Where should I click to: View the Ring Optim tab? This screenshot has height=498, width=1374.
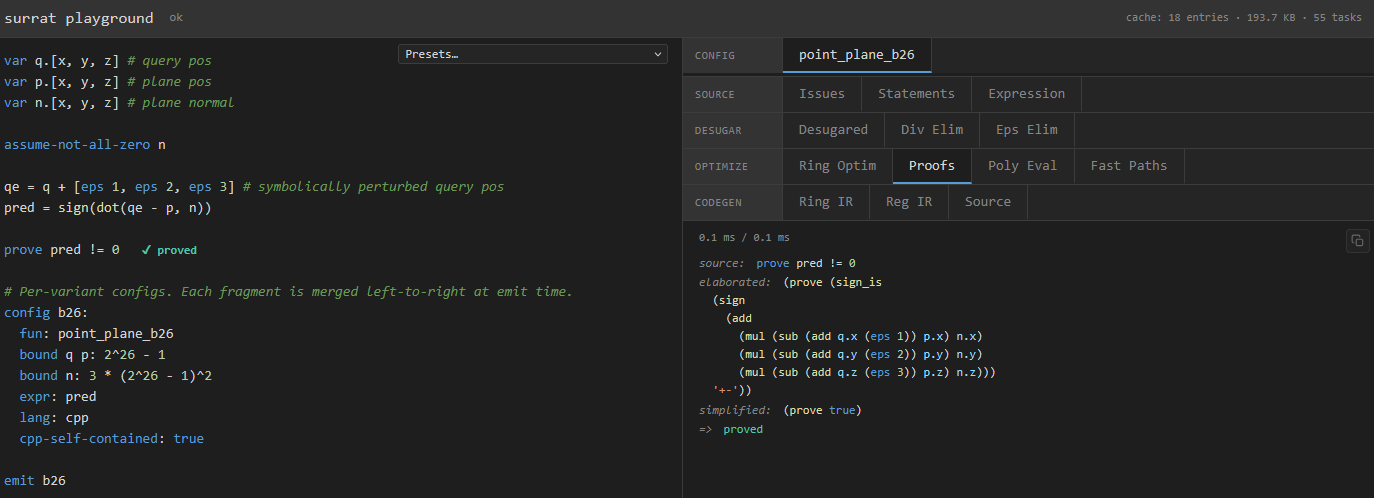click(x=837, y=166)
